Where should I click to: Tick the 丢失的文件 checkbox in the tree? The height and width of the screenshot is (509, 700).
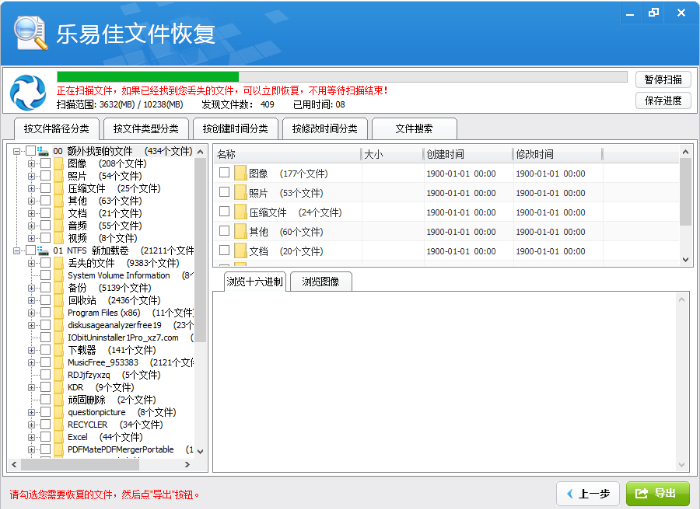[x=45, y=263]
